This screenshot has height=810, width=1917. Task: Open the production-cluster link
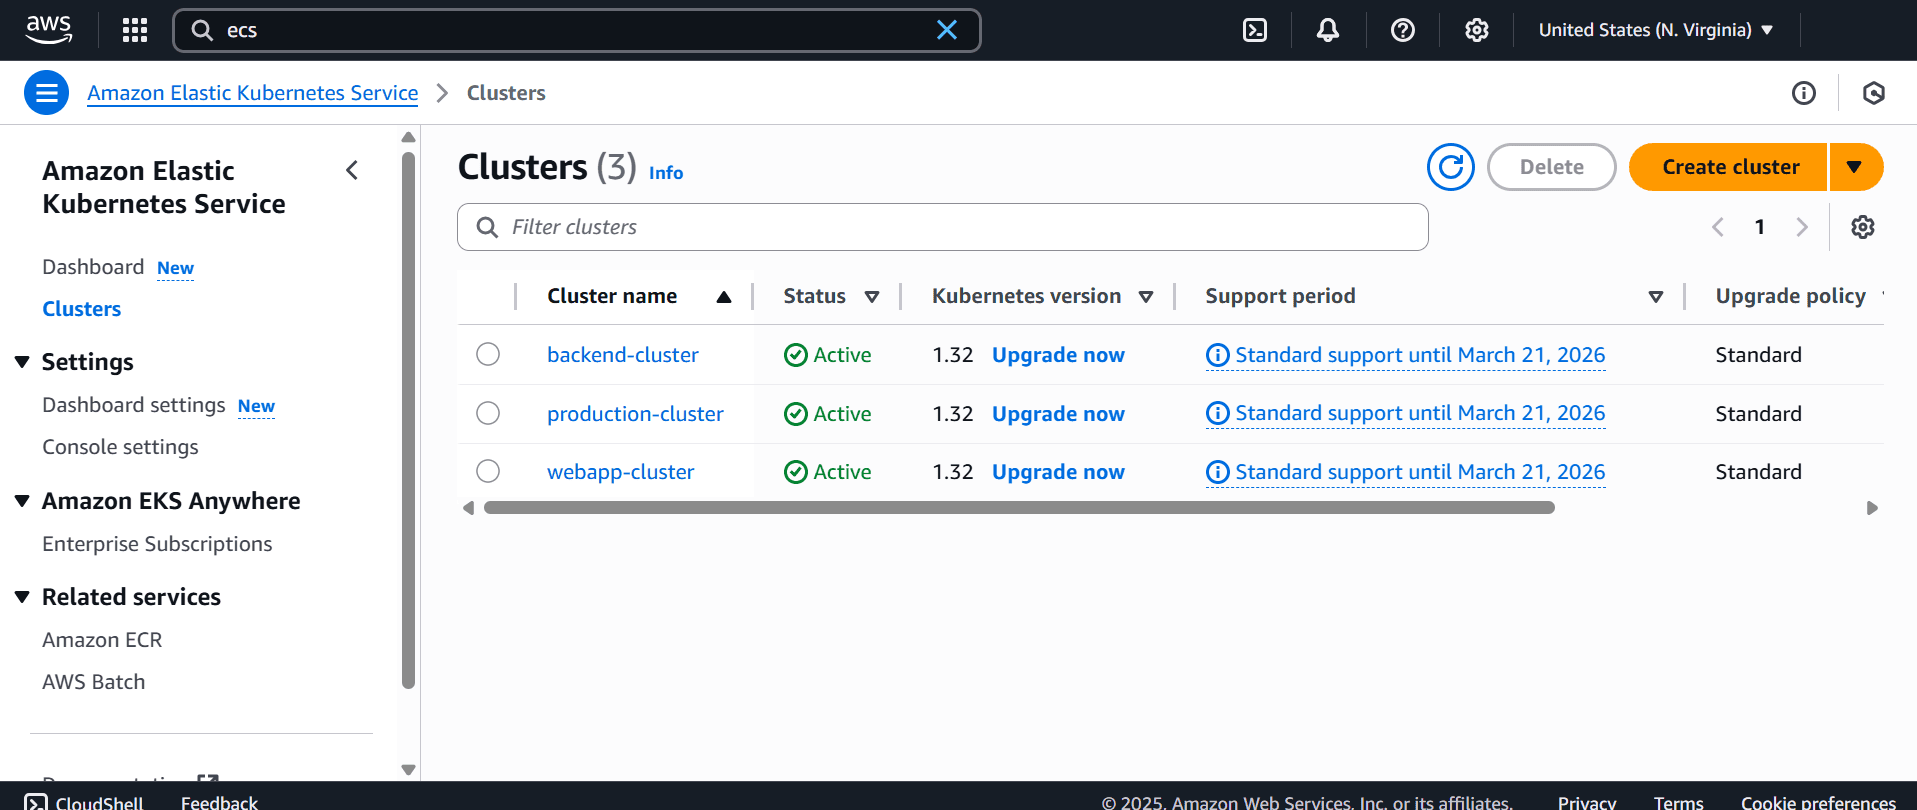click(x=635, y=414)
